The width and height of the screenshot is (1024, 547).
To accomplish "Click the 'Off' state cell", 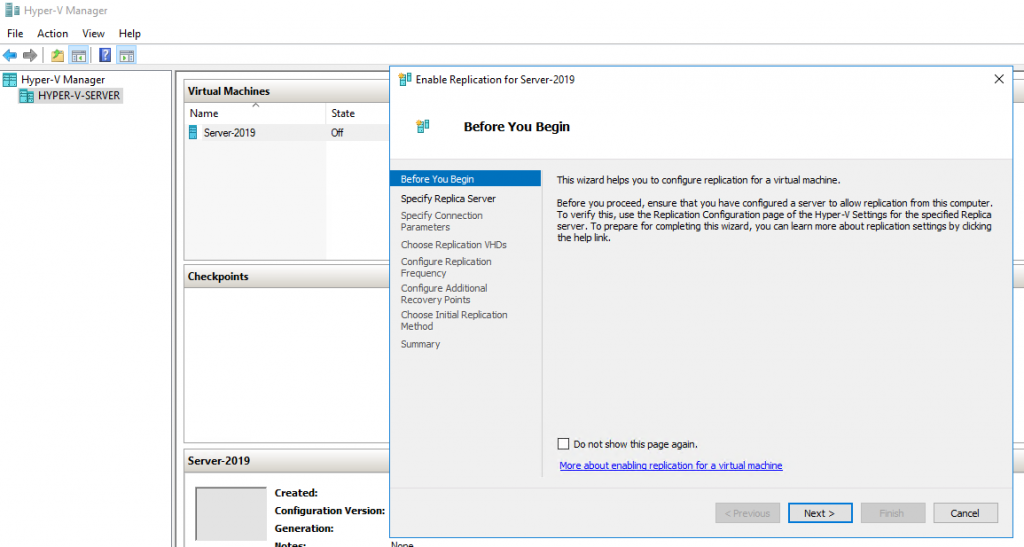I will point(337,133).
